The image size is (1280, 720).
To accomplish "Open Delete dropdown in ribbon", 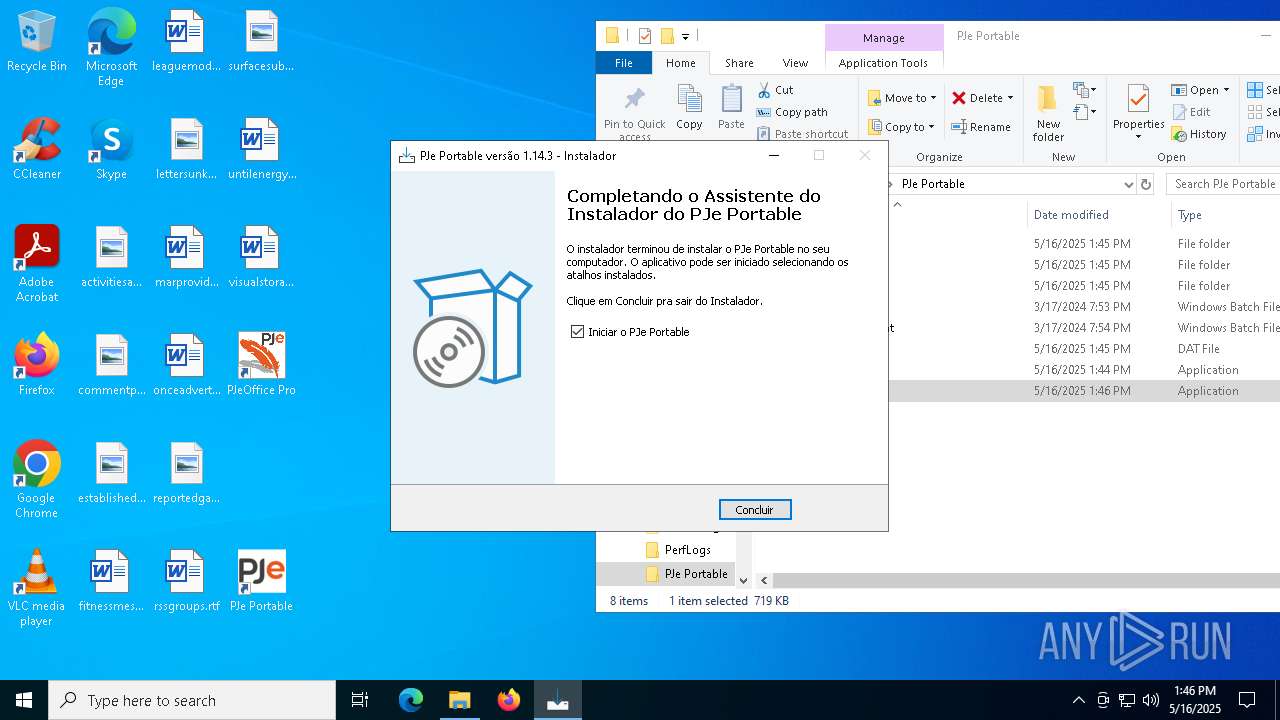I will 982,98.
